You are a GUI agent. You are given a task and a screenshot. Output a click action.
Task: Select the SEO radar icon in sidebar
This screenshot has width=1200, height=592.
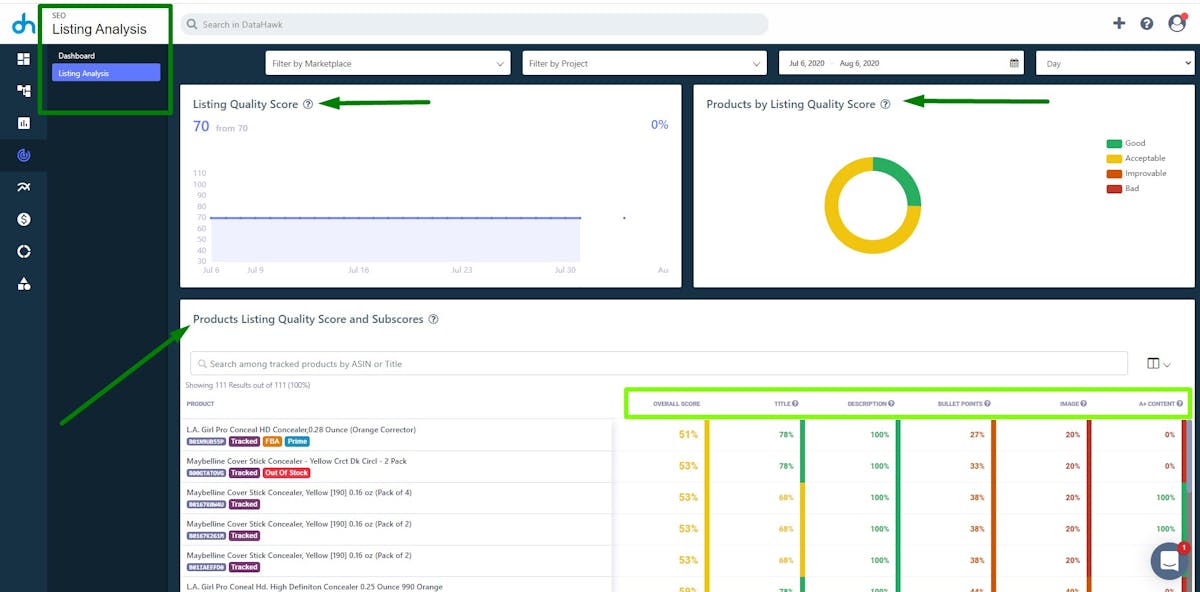[23, 155]
